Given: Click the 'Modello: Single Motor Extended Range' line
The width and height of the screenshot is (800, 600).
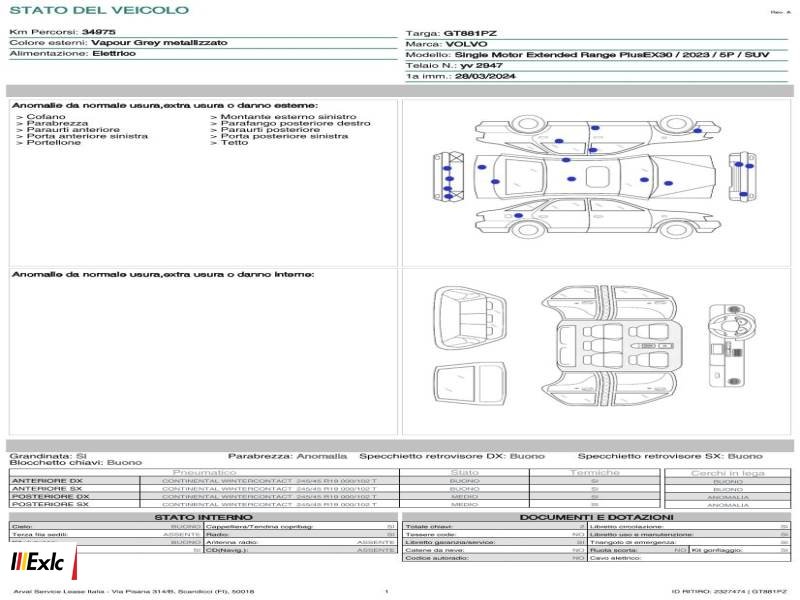Looking at the screenshot, I should click(587, 55).
